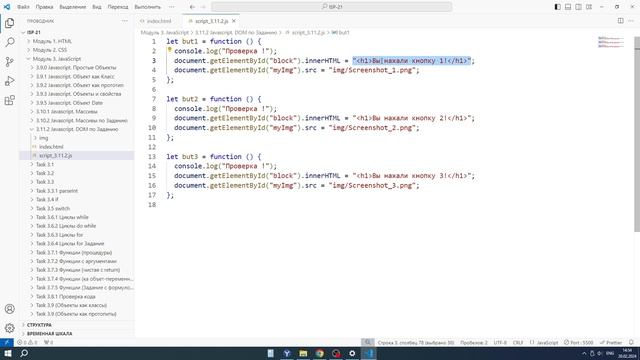Open Explorer panel more actions ellipsis
This screenshot has height=360, width=640.
pyautogui.click(x=124, y=21)
